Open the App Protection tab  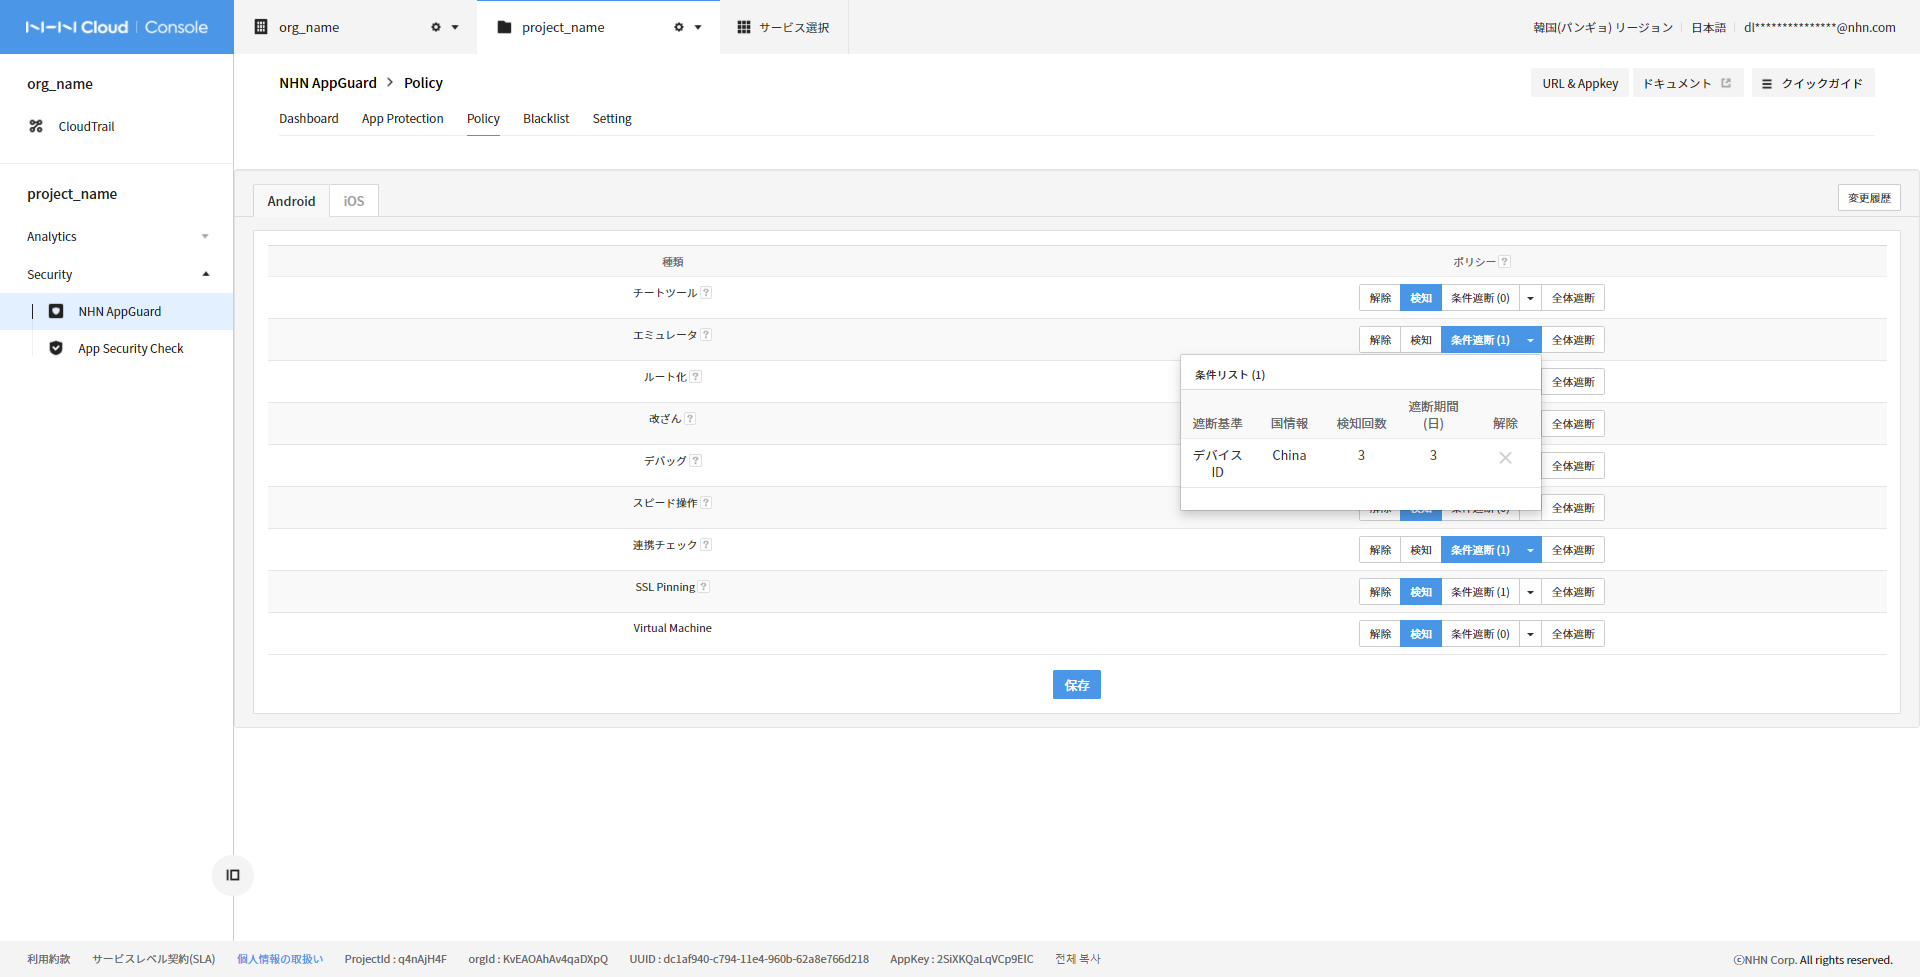pos(402,118)
